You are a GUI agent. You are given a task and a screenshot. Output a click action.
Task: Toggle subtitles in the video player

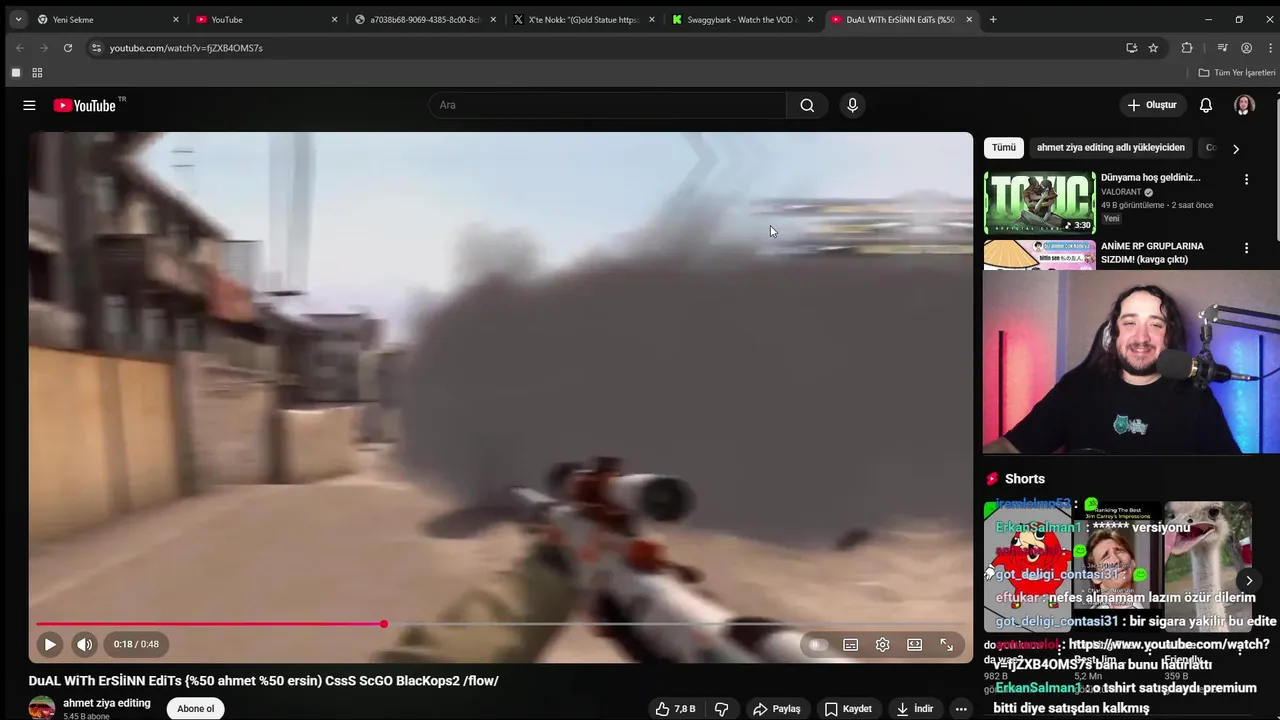(x=850, y=645)
